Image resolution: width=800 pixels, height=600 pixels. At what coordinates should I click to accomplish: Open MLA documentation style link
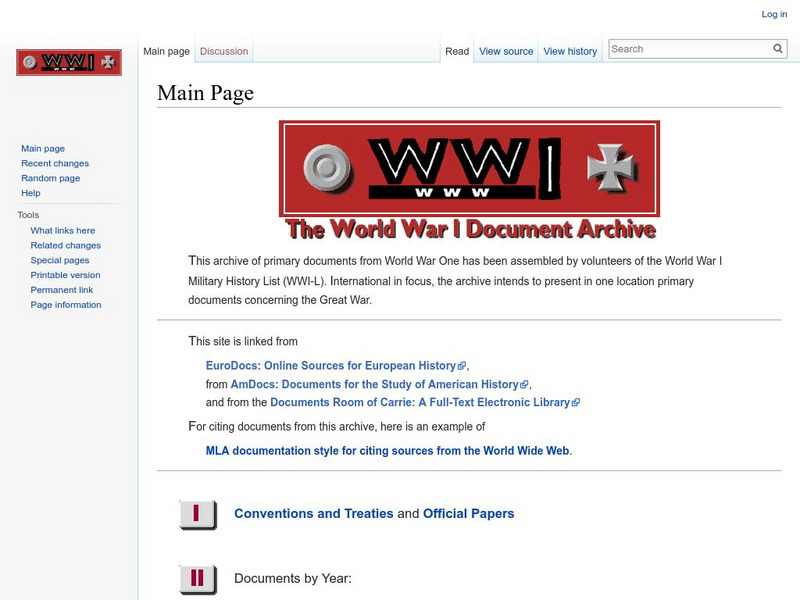(x=387, y=451)
